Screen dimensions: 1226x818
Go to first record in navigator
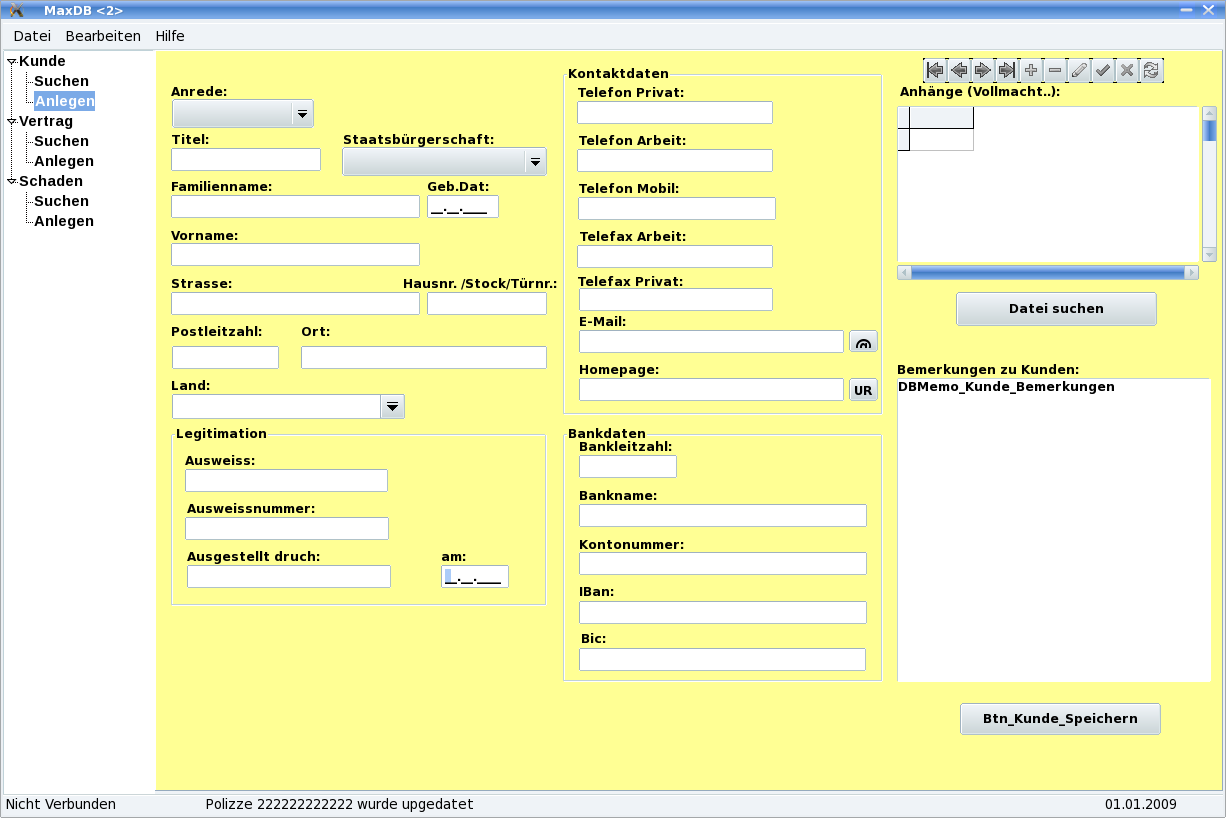(x=935, y=70)
